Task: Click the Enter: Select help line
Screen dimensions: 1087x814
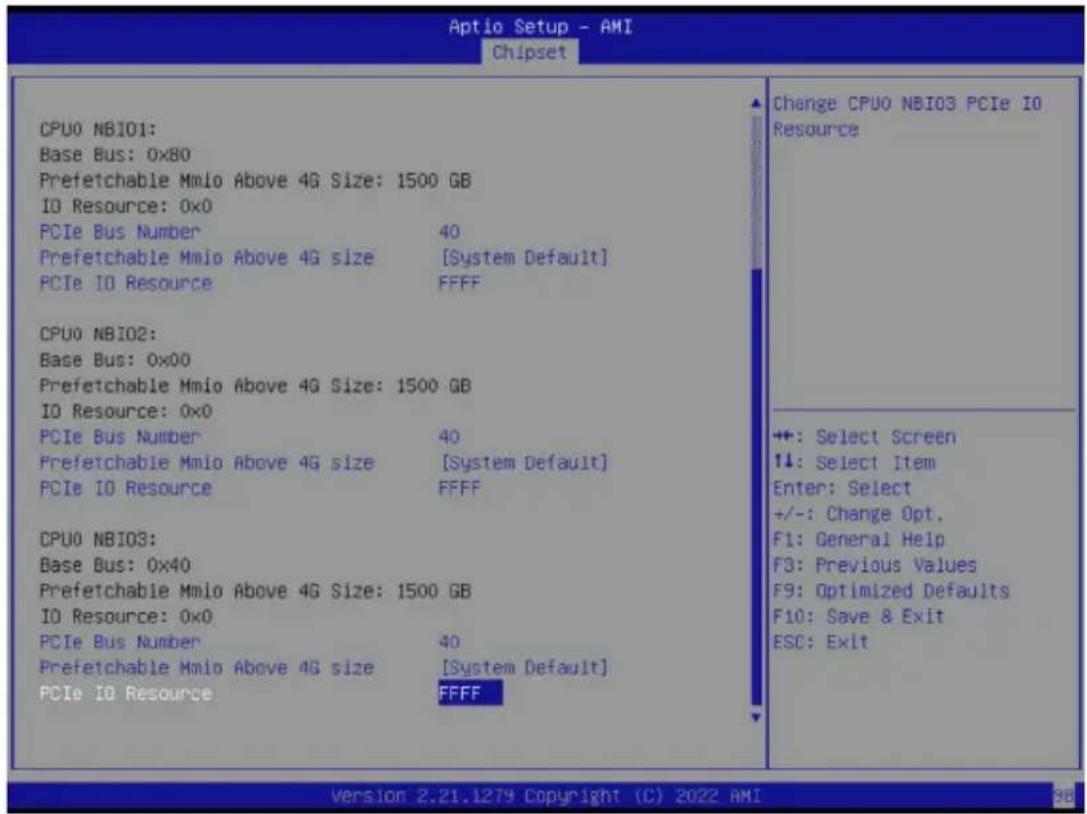Action: click(x=842, y=488)
